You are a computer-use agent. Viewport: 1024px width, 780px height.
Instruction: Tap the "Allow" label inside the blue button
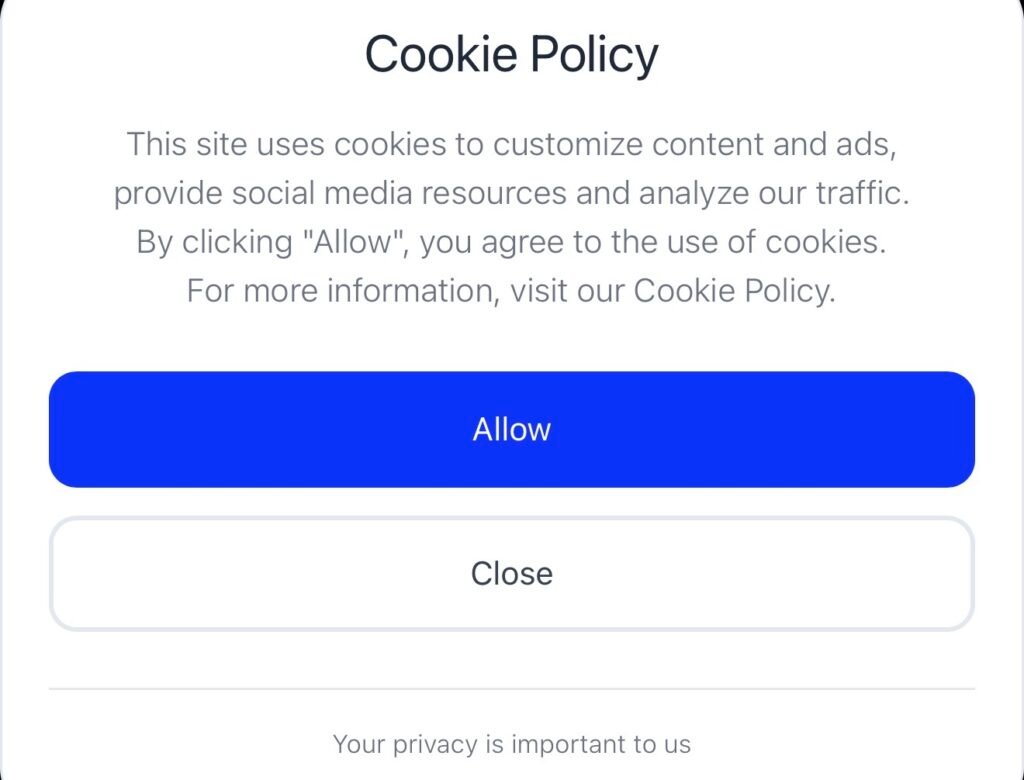pyautogui.click(x=511, y=429)
